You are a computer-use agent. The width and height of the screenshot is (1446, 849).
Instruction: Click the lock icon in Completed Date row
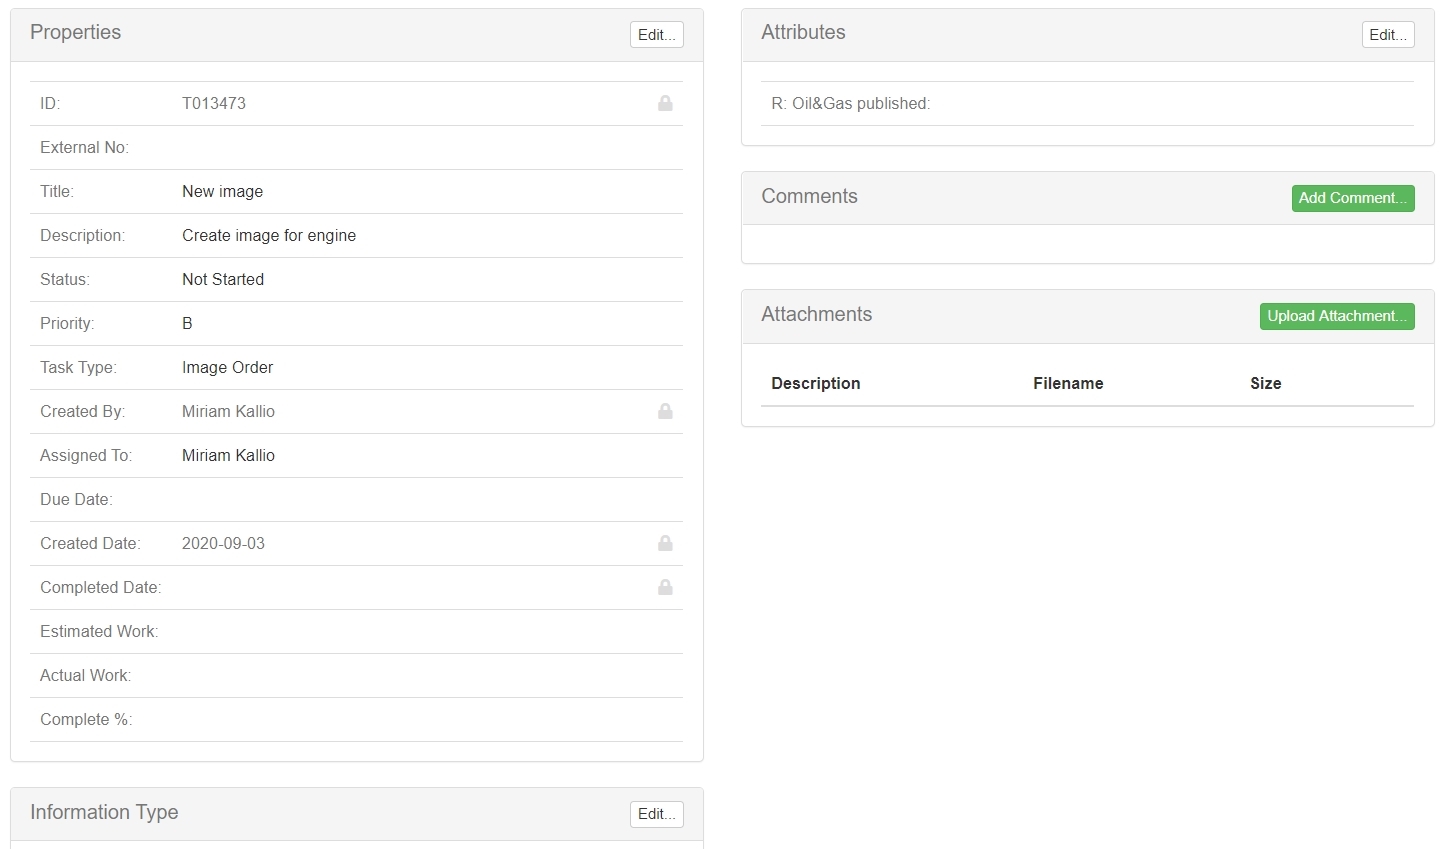[665, 587]
